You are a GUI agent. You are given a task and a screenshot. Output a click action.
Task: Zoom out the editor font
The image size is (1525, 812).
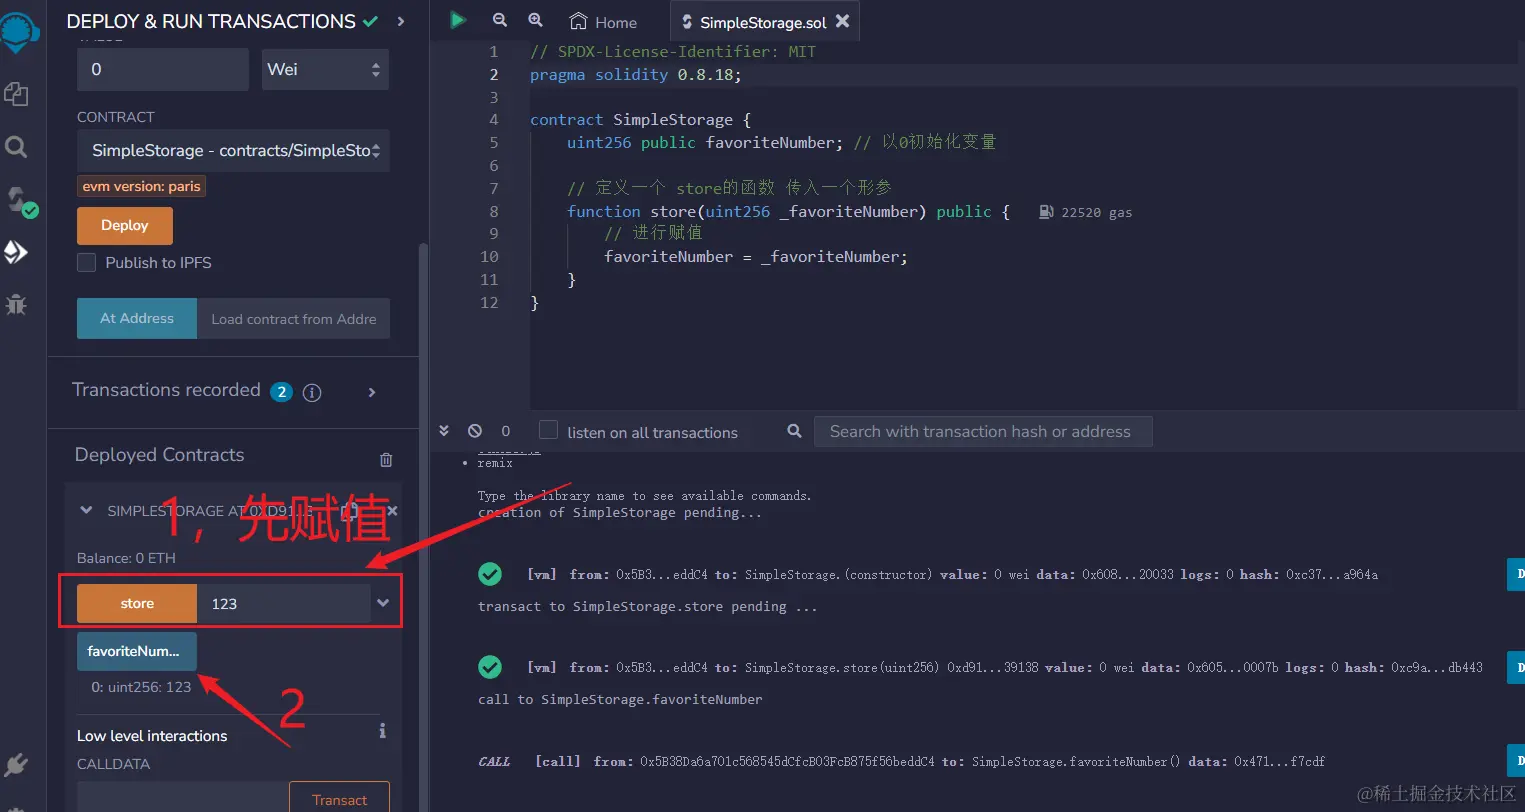click(500, 20)
